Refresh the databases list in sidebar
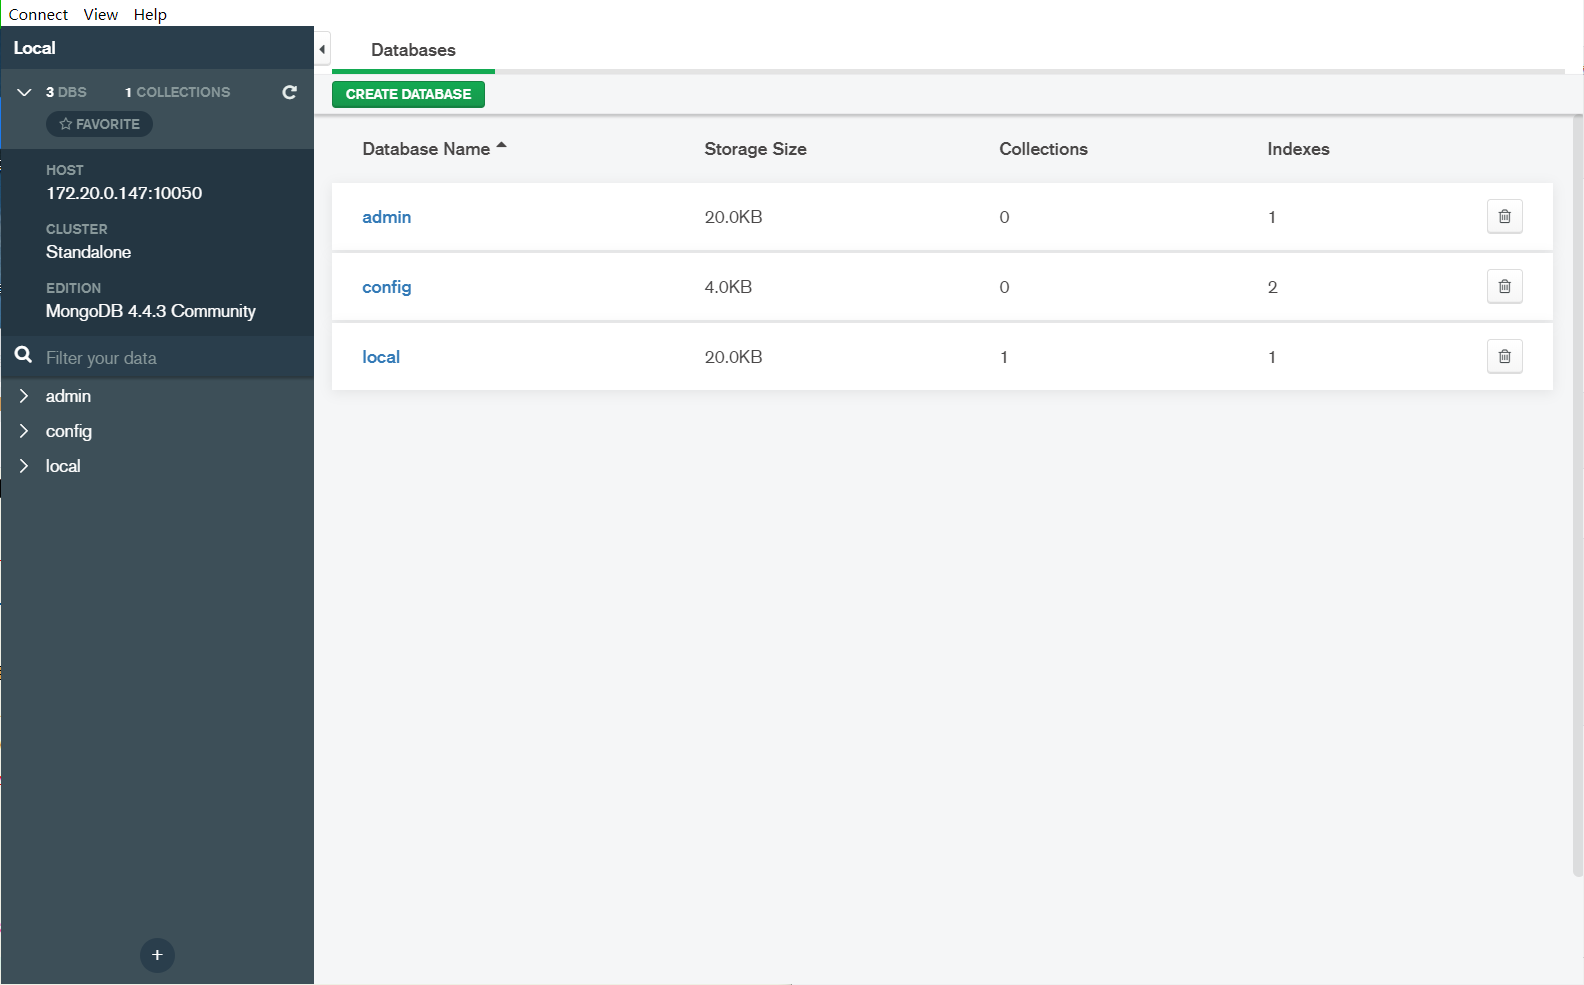 click(x=289, y=92)
